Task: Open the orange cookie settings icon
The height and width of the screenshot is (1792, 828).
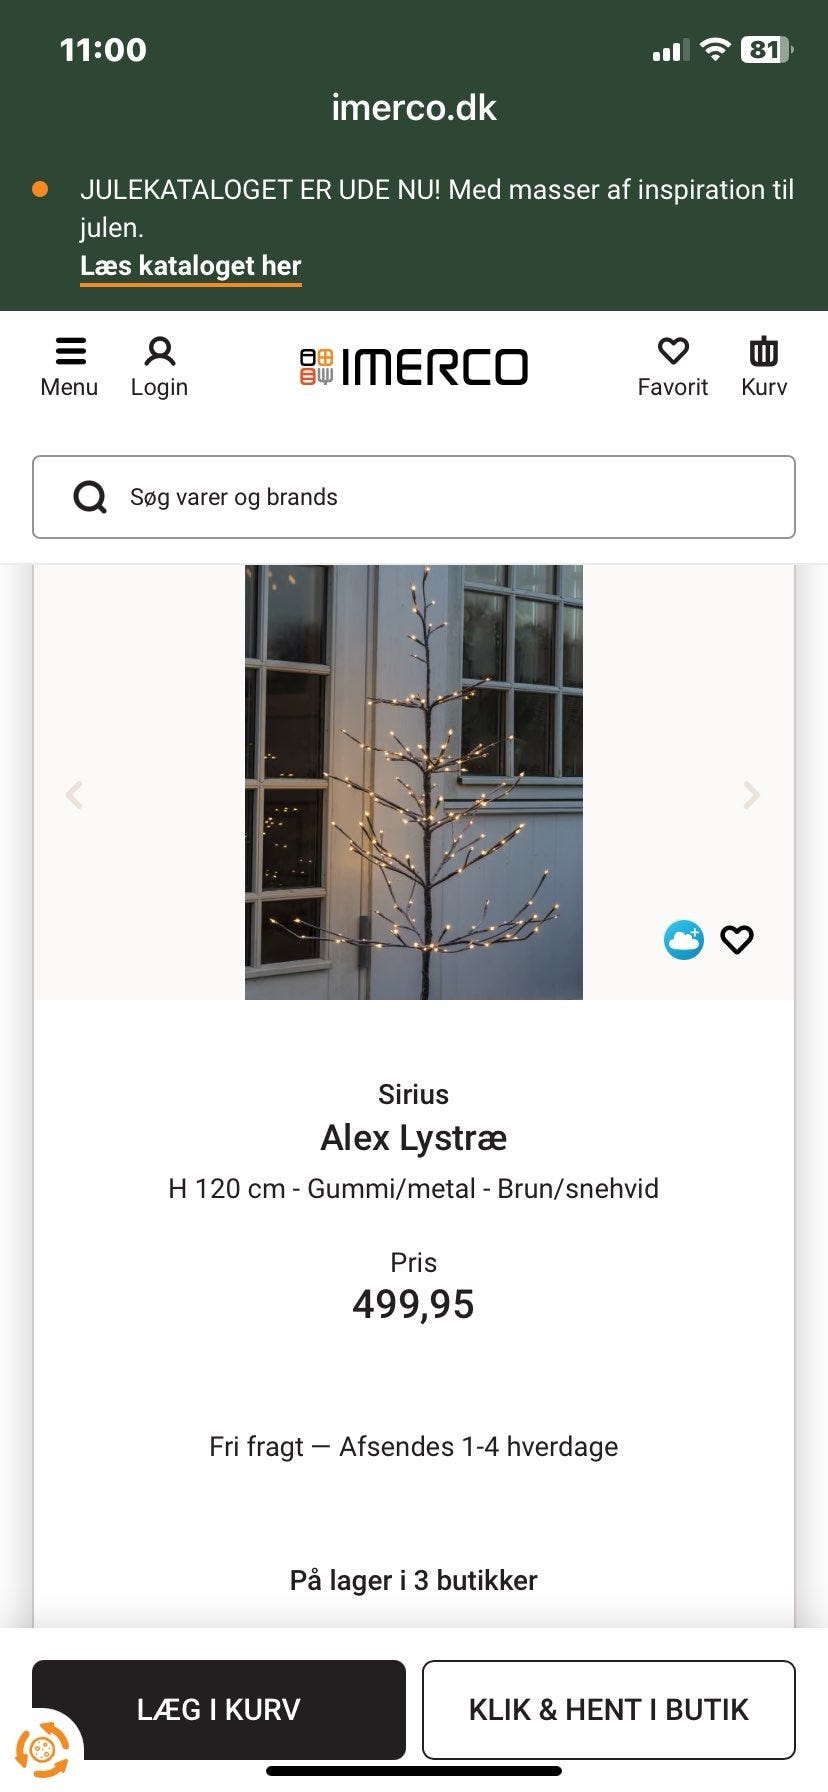Action: pyautogui.click(x=43, y=1750)
